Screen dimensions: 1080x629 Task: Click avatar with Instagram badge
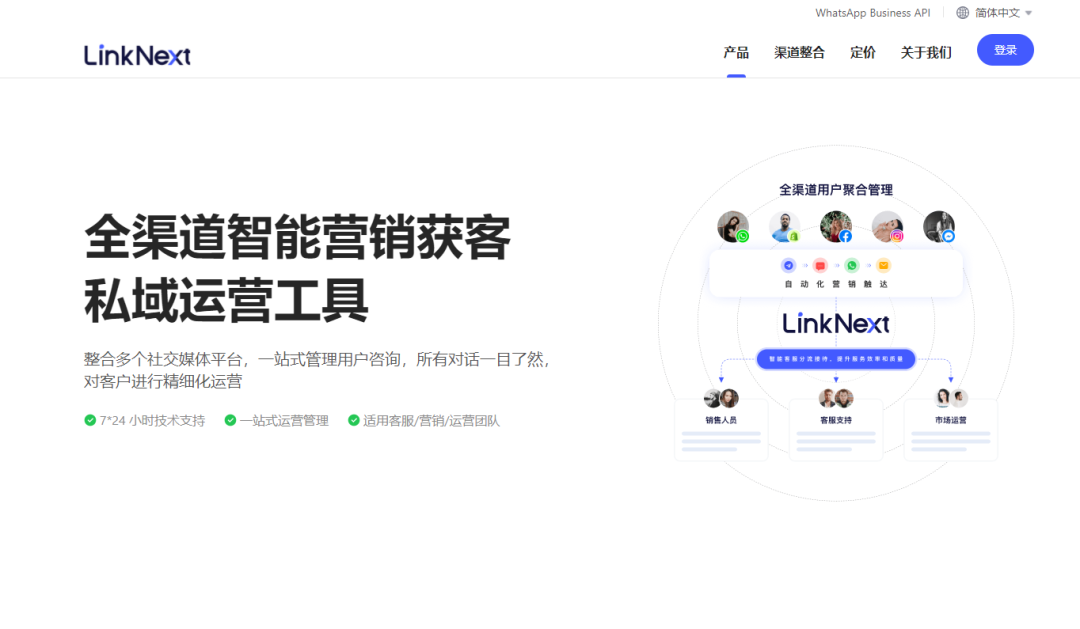tap(887, 227)
